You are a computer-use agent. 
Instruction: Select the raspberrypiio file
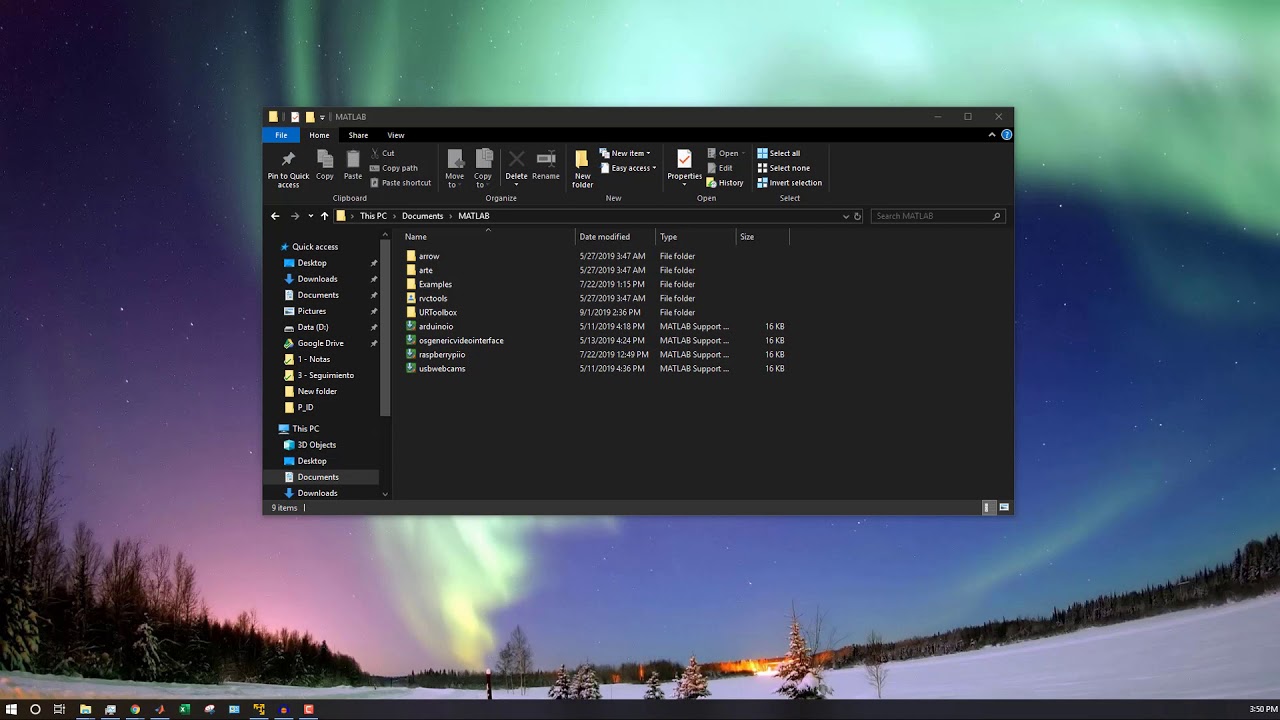coord(442,354)
